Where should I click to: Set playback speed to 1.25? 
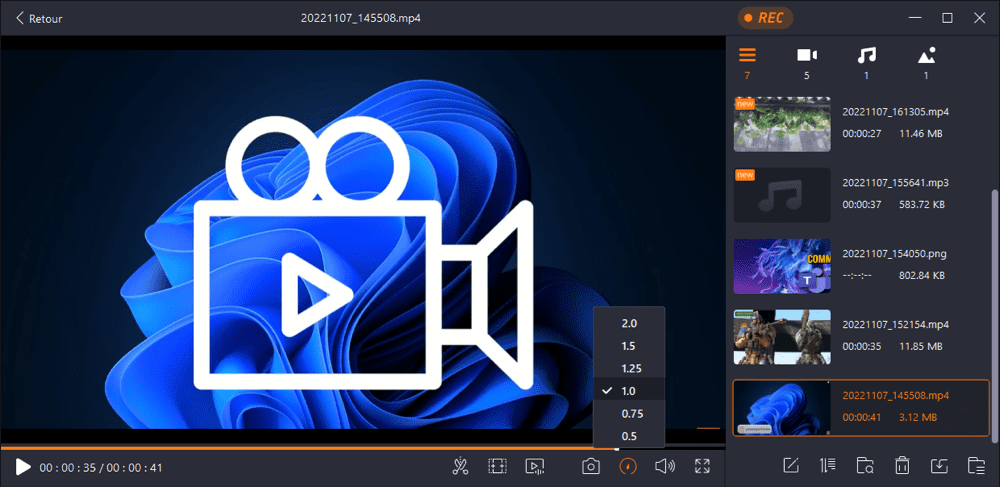(x=629, y=368)
